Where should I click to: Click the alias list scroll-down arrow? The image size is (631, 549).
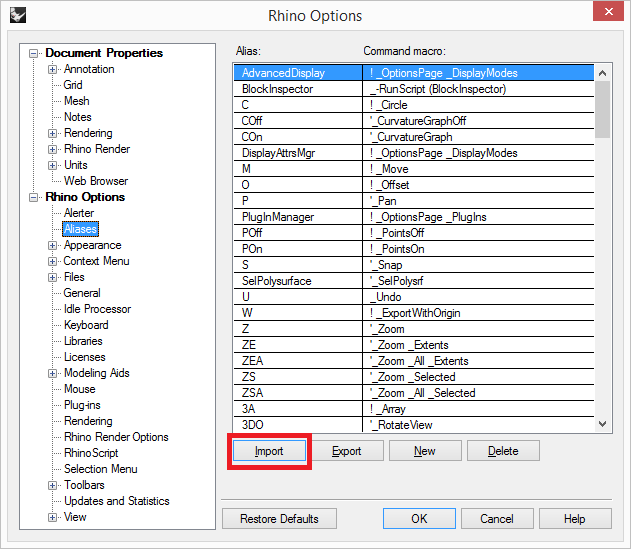(x=602, y=424)
